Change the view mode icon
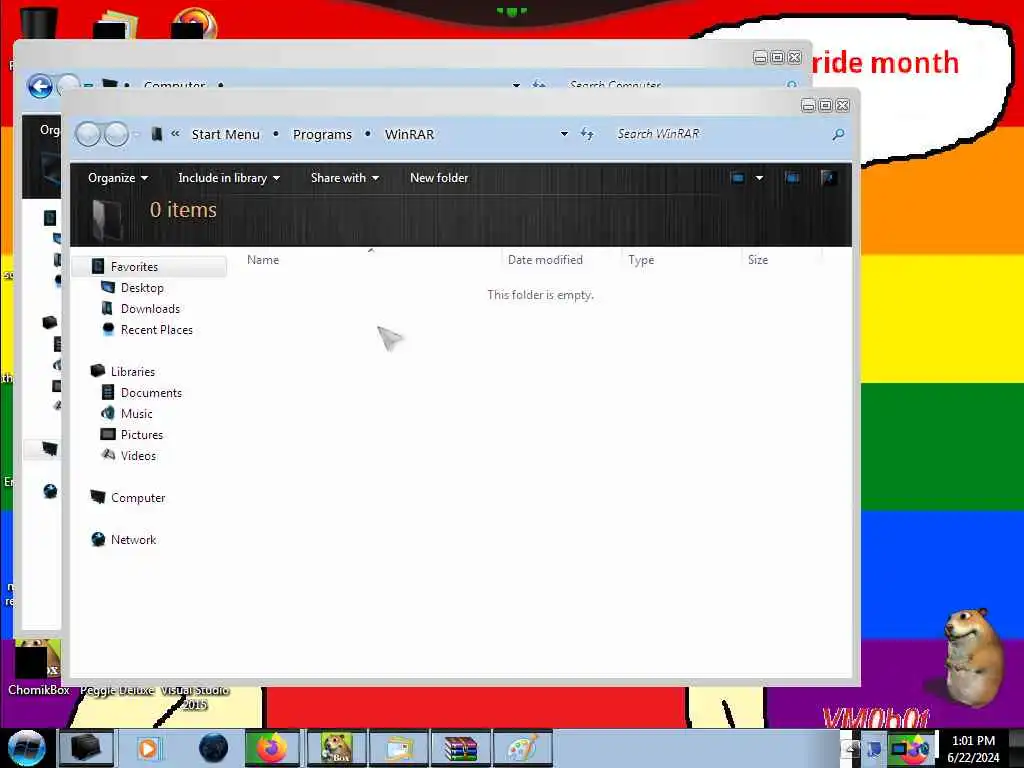1024x768 pixels. (737, 178)
